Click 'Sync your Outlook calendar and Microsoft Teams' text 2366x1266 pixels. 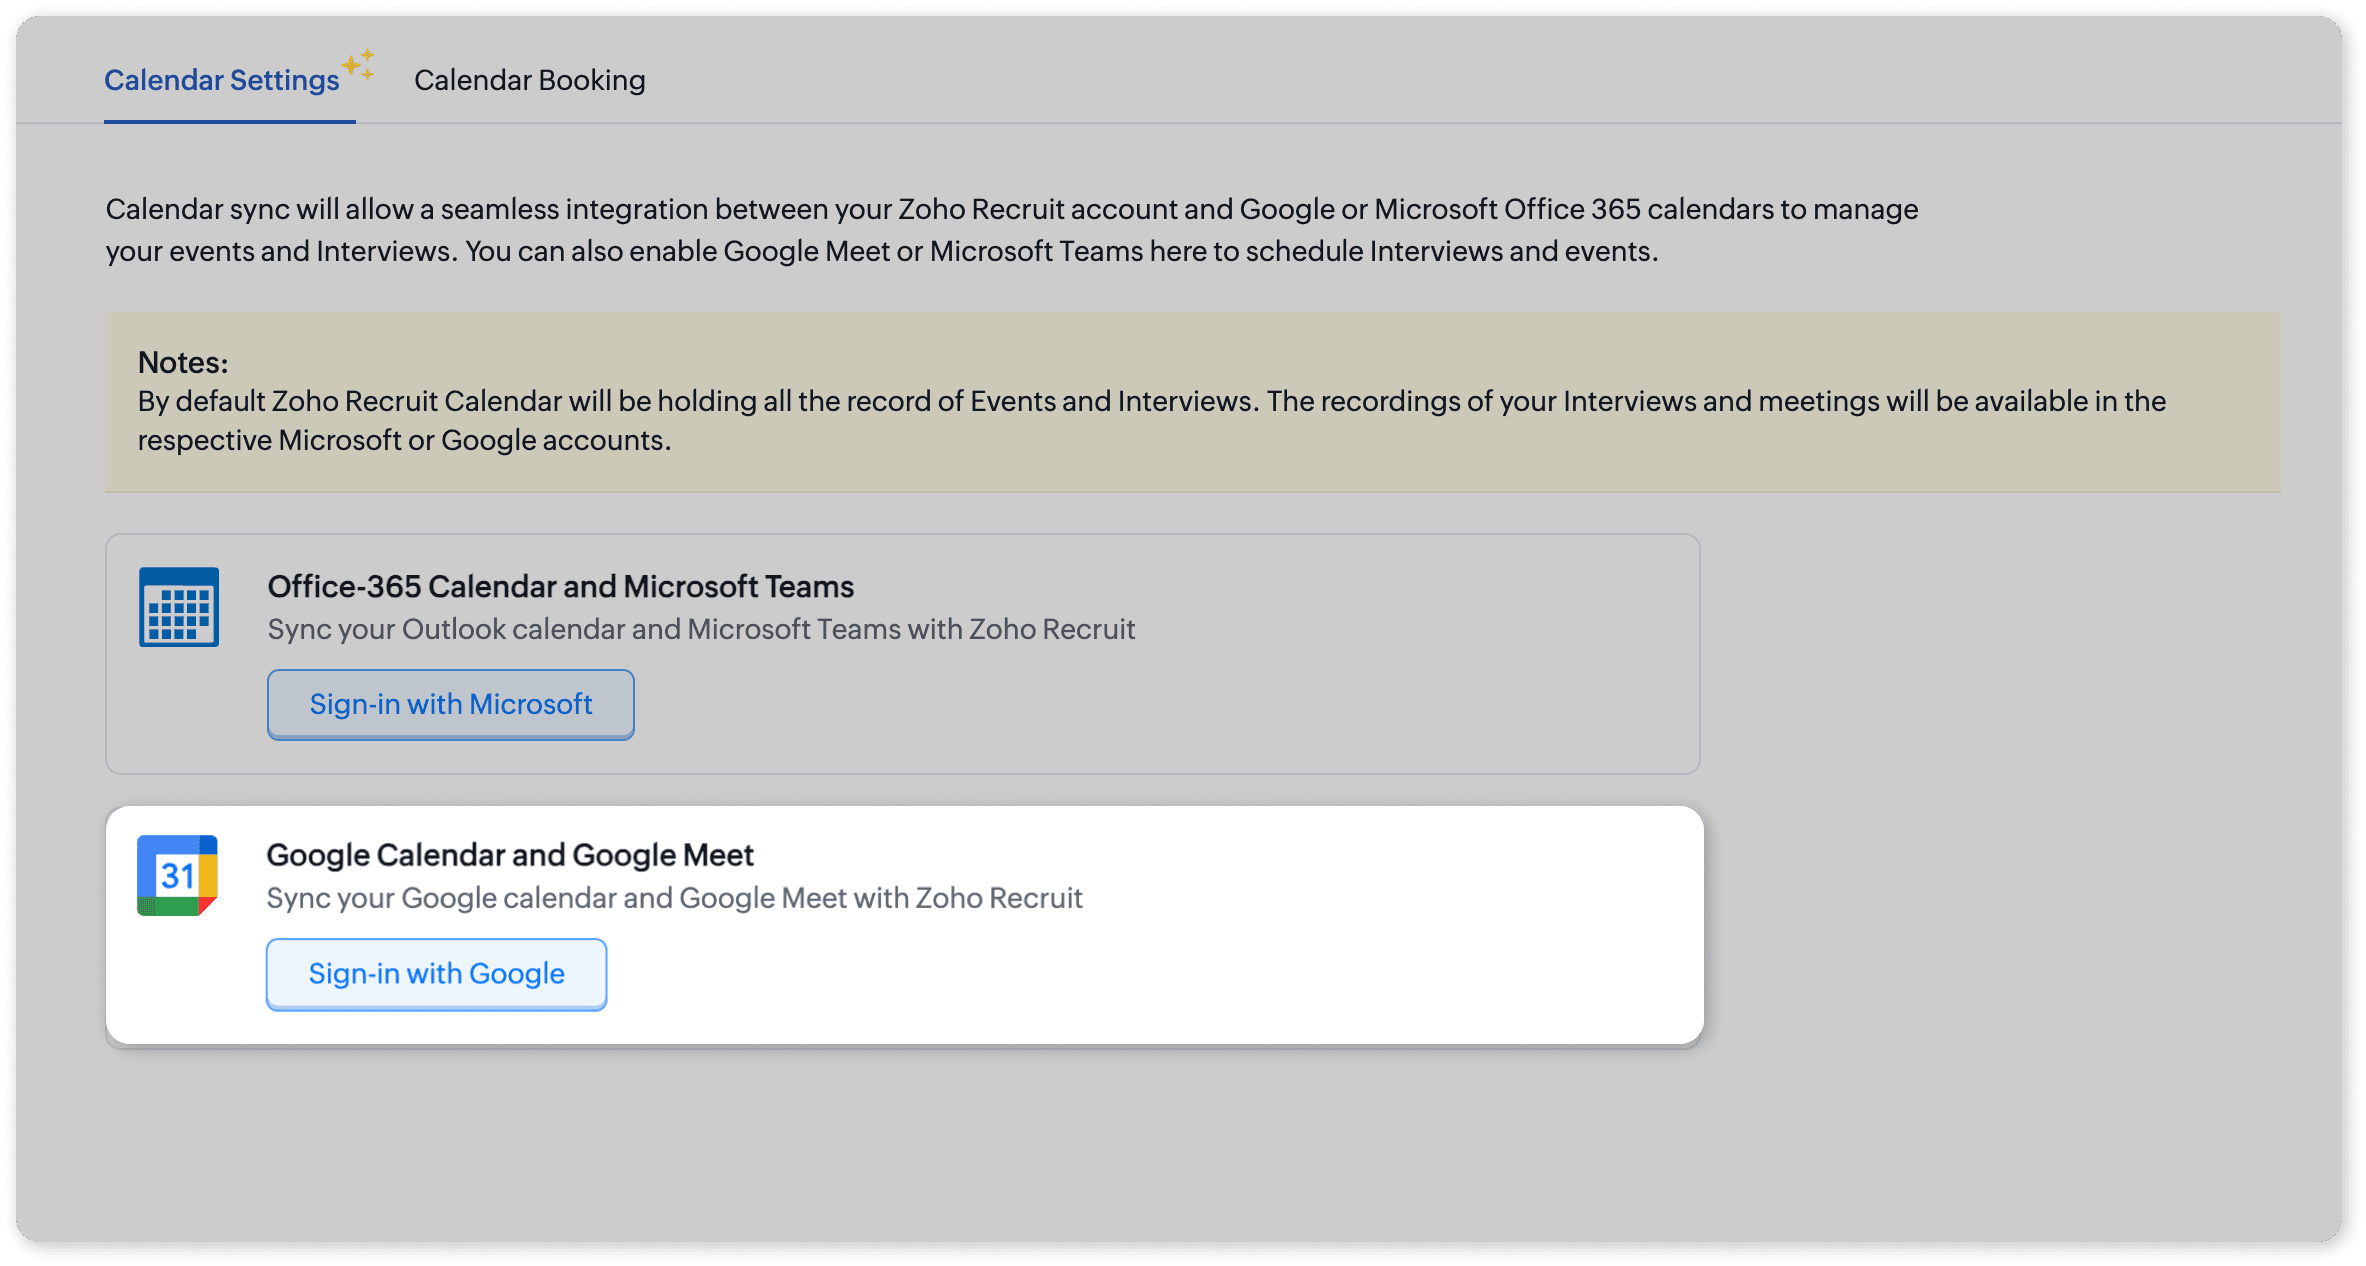(701, 629)
